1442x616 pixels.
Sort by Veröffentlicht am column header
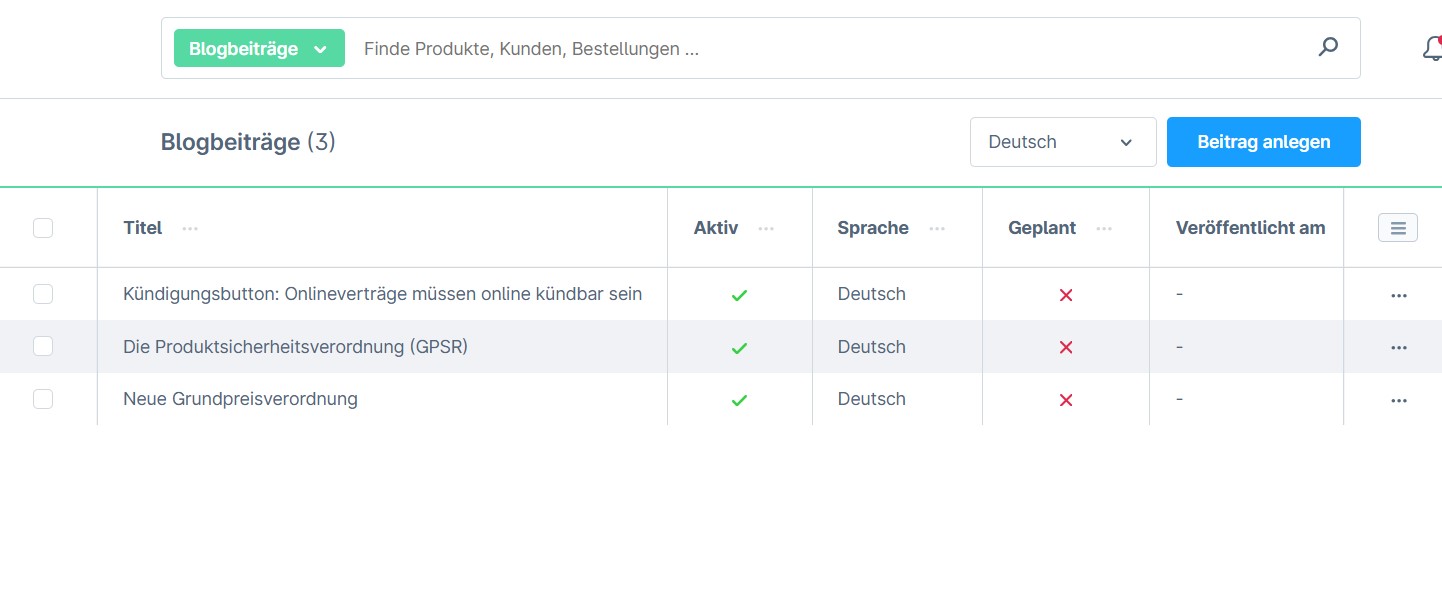pos(1250,228)
